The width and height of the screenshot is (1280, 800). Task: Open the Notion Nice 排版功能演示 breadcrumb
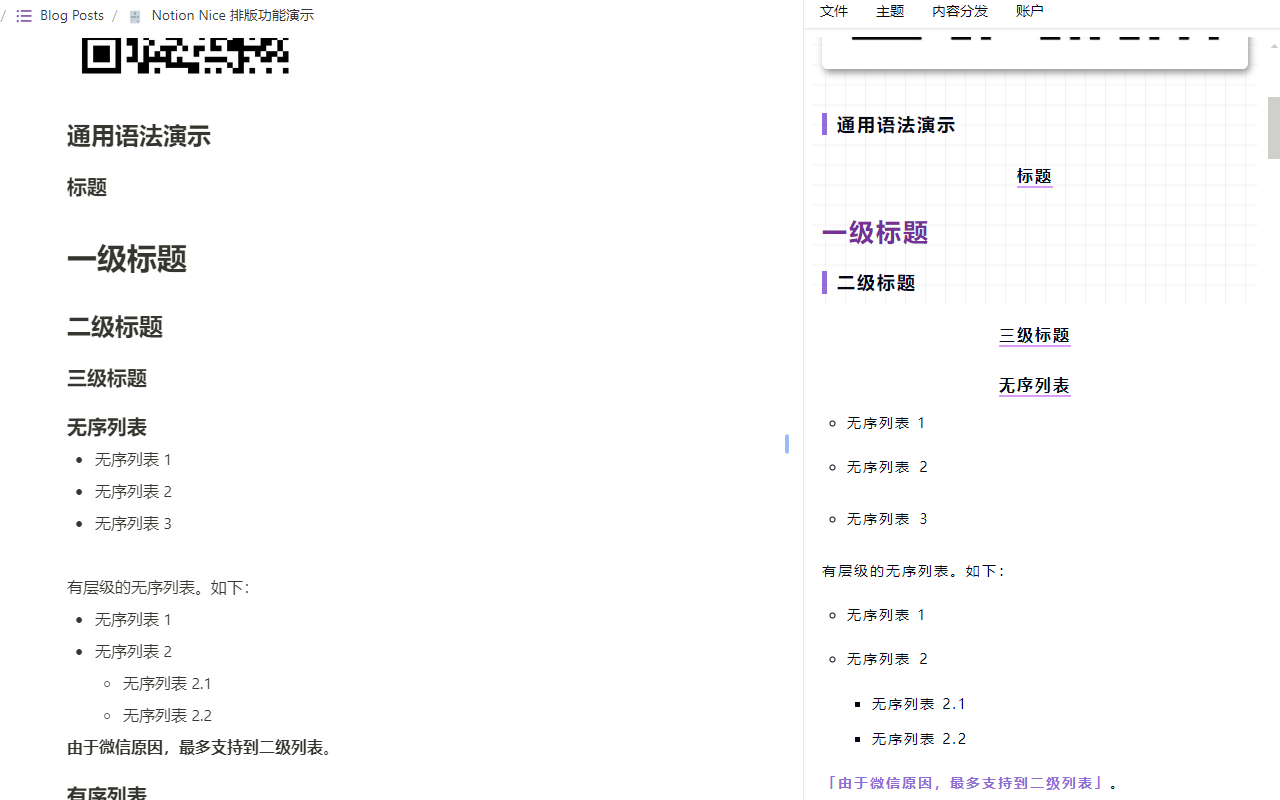[x=232, y=15]
